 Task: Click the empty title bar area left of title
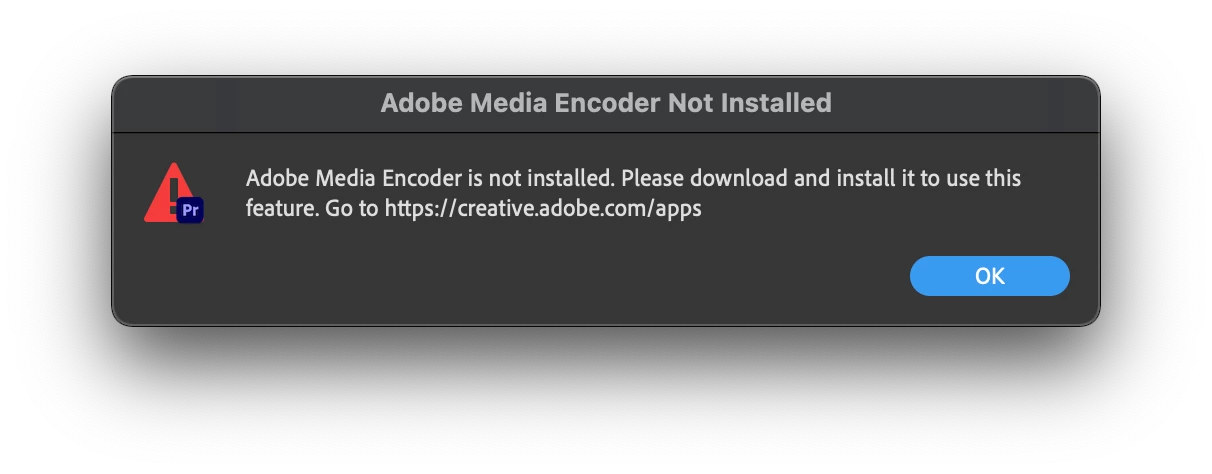[x=245, y=103]
